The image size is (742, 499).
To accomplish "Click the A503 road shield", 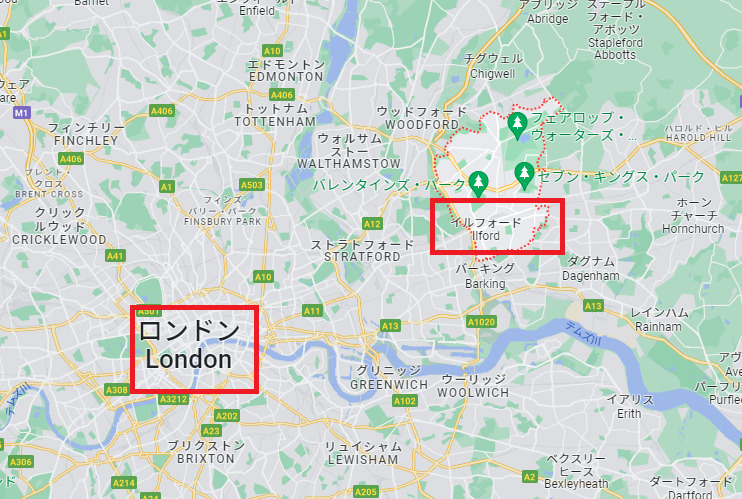I will [x=252, y=185].
